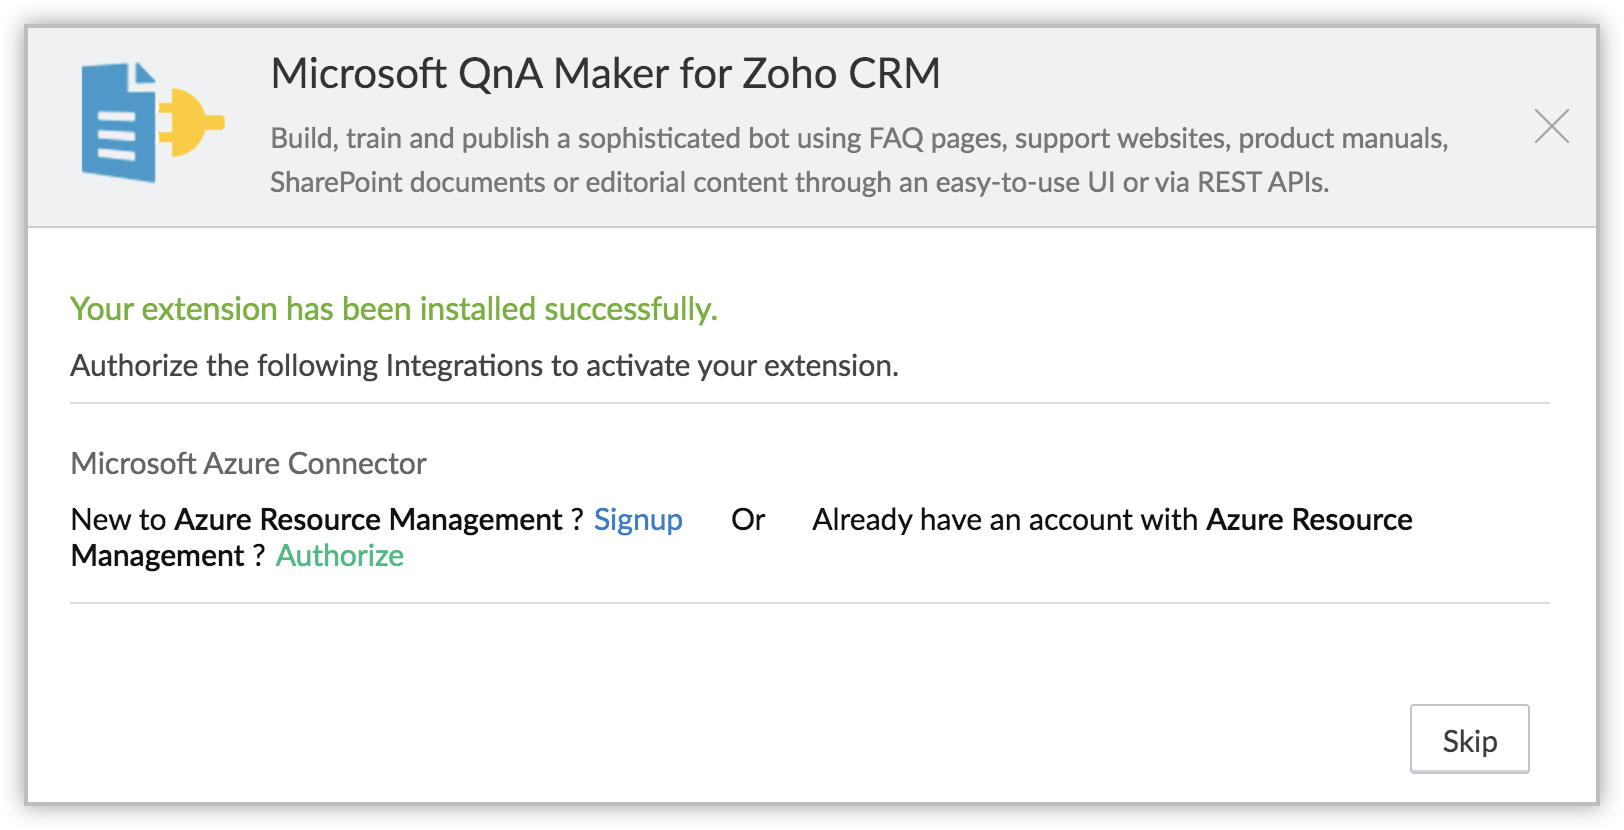The image size is (1624, 830).
Task: Click the bold 'Management ?' text before Authorize
Action: [x=167, y=556]
